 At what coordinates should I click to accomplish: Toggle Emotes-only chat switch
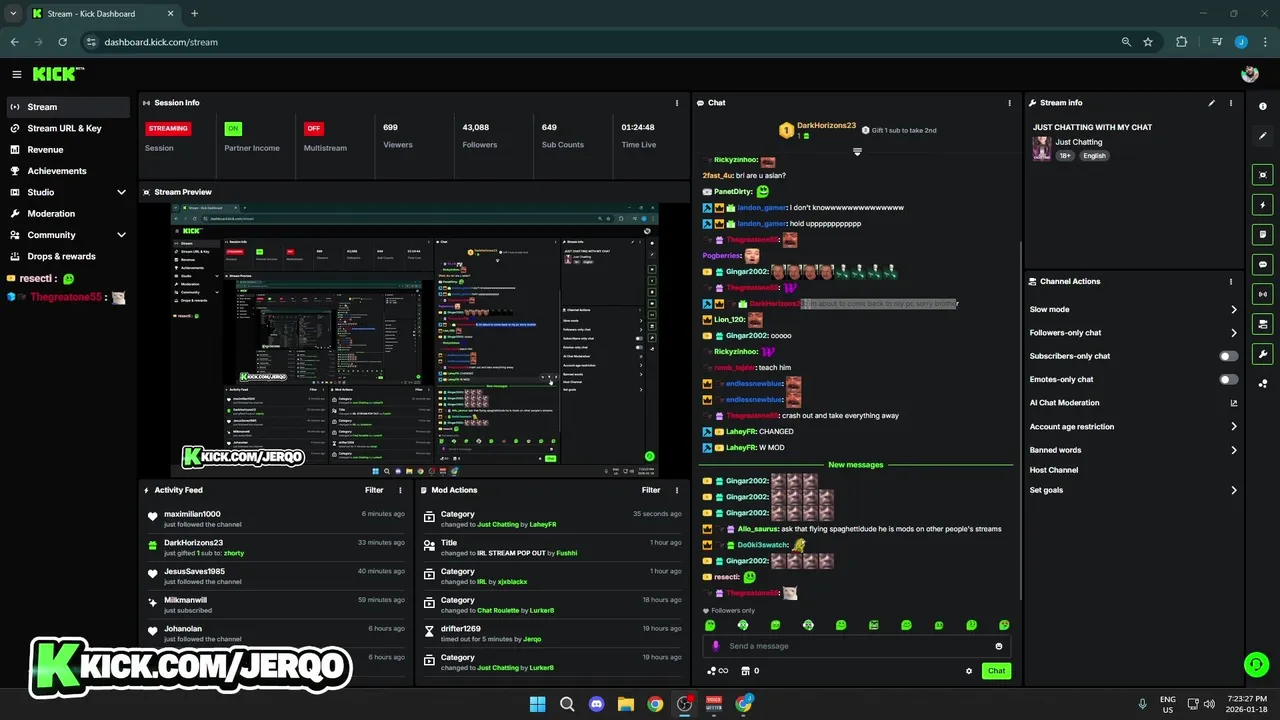coord(1229,380)
